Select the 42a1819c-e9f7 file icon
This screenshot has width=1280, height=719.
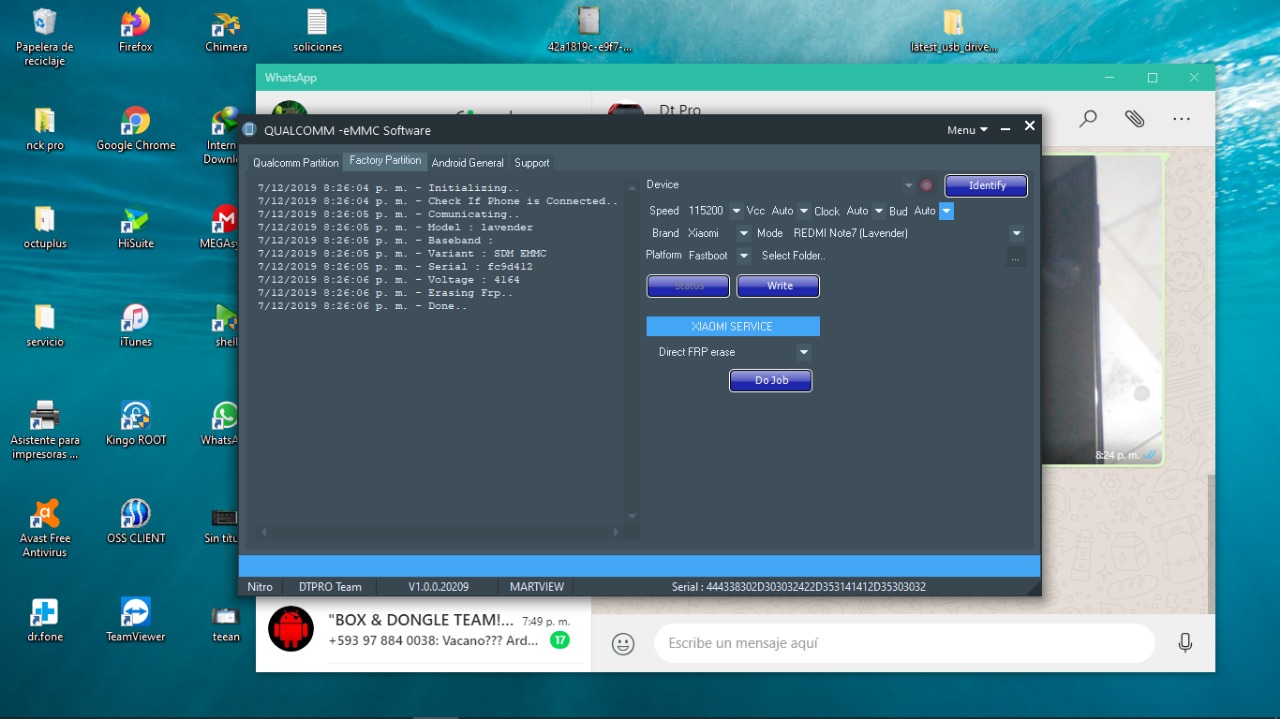[589, 30]
